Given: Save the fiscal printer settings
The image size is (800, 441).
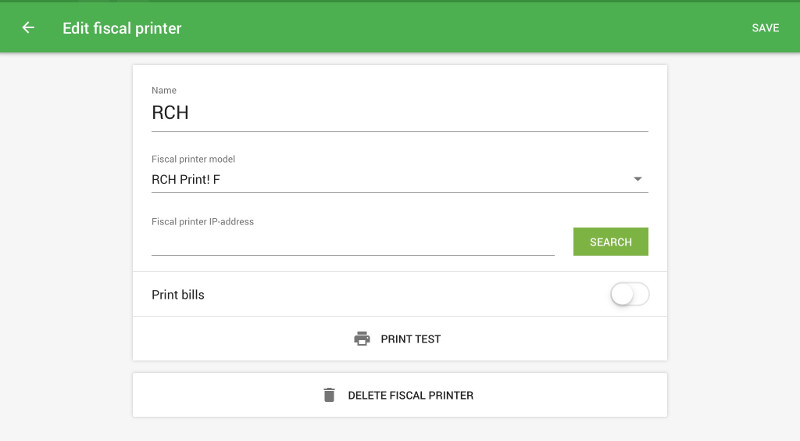Looking at the screenshot, I should click(765, 28).
